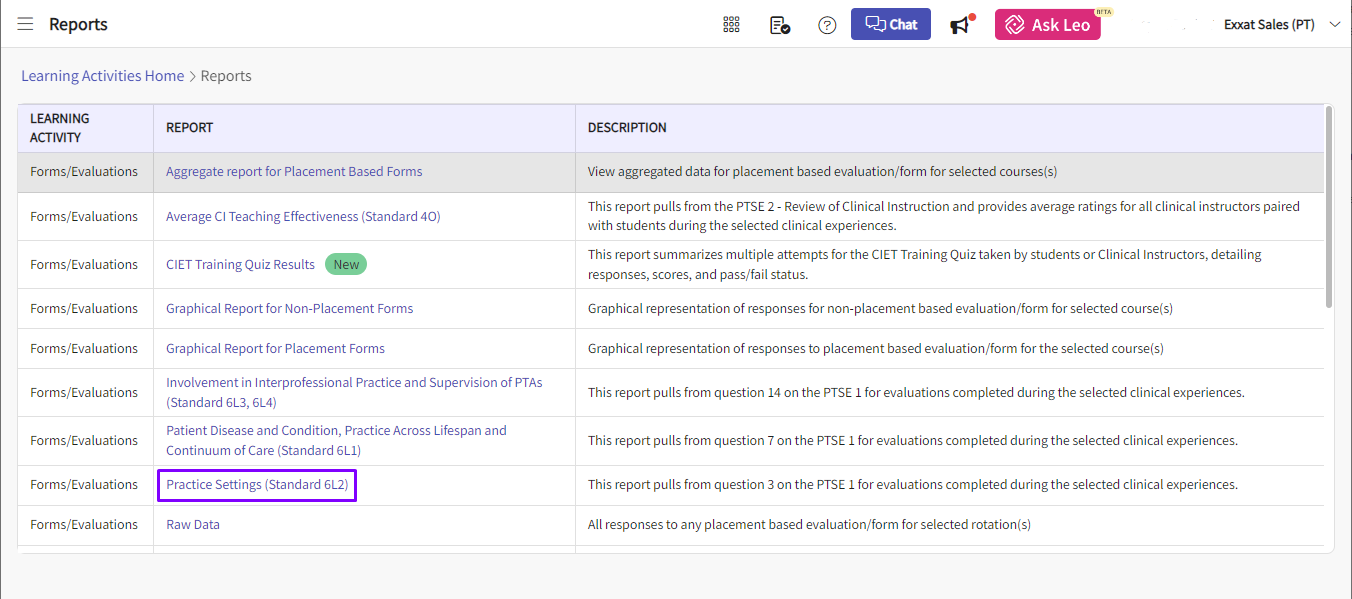
Task: Open the hamburger navigation menu
Action: [x=25, y=24]
